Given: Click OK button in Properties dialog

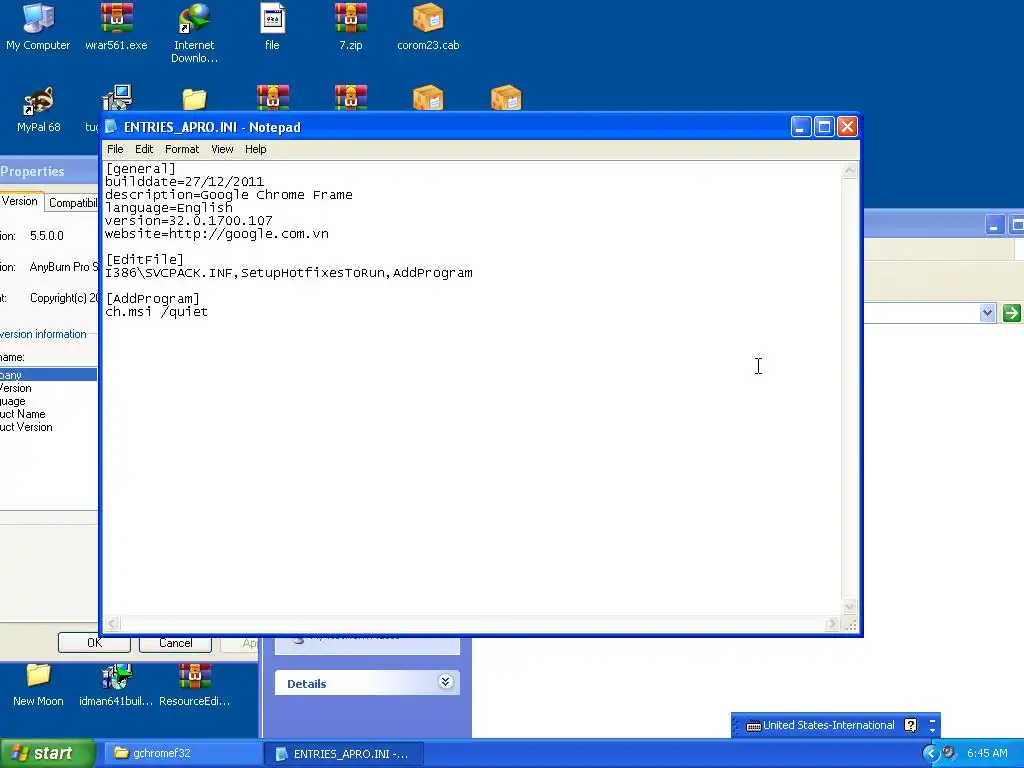Looking at the screenshot, I should click(x=94, y=643).
